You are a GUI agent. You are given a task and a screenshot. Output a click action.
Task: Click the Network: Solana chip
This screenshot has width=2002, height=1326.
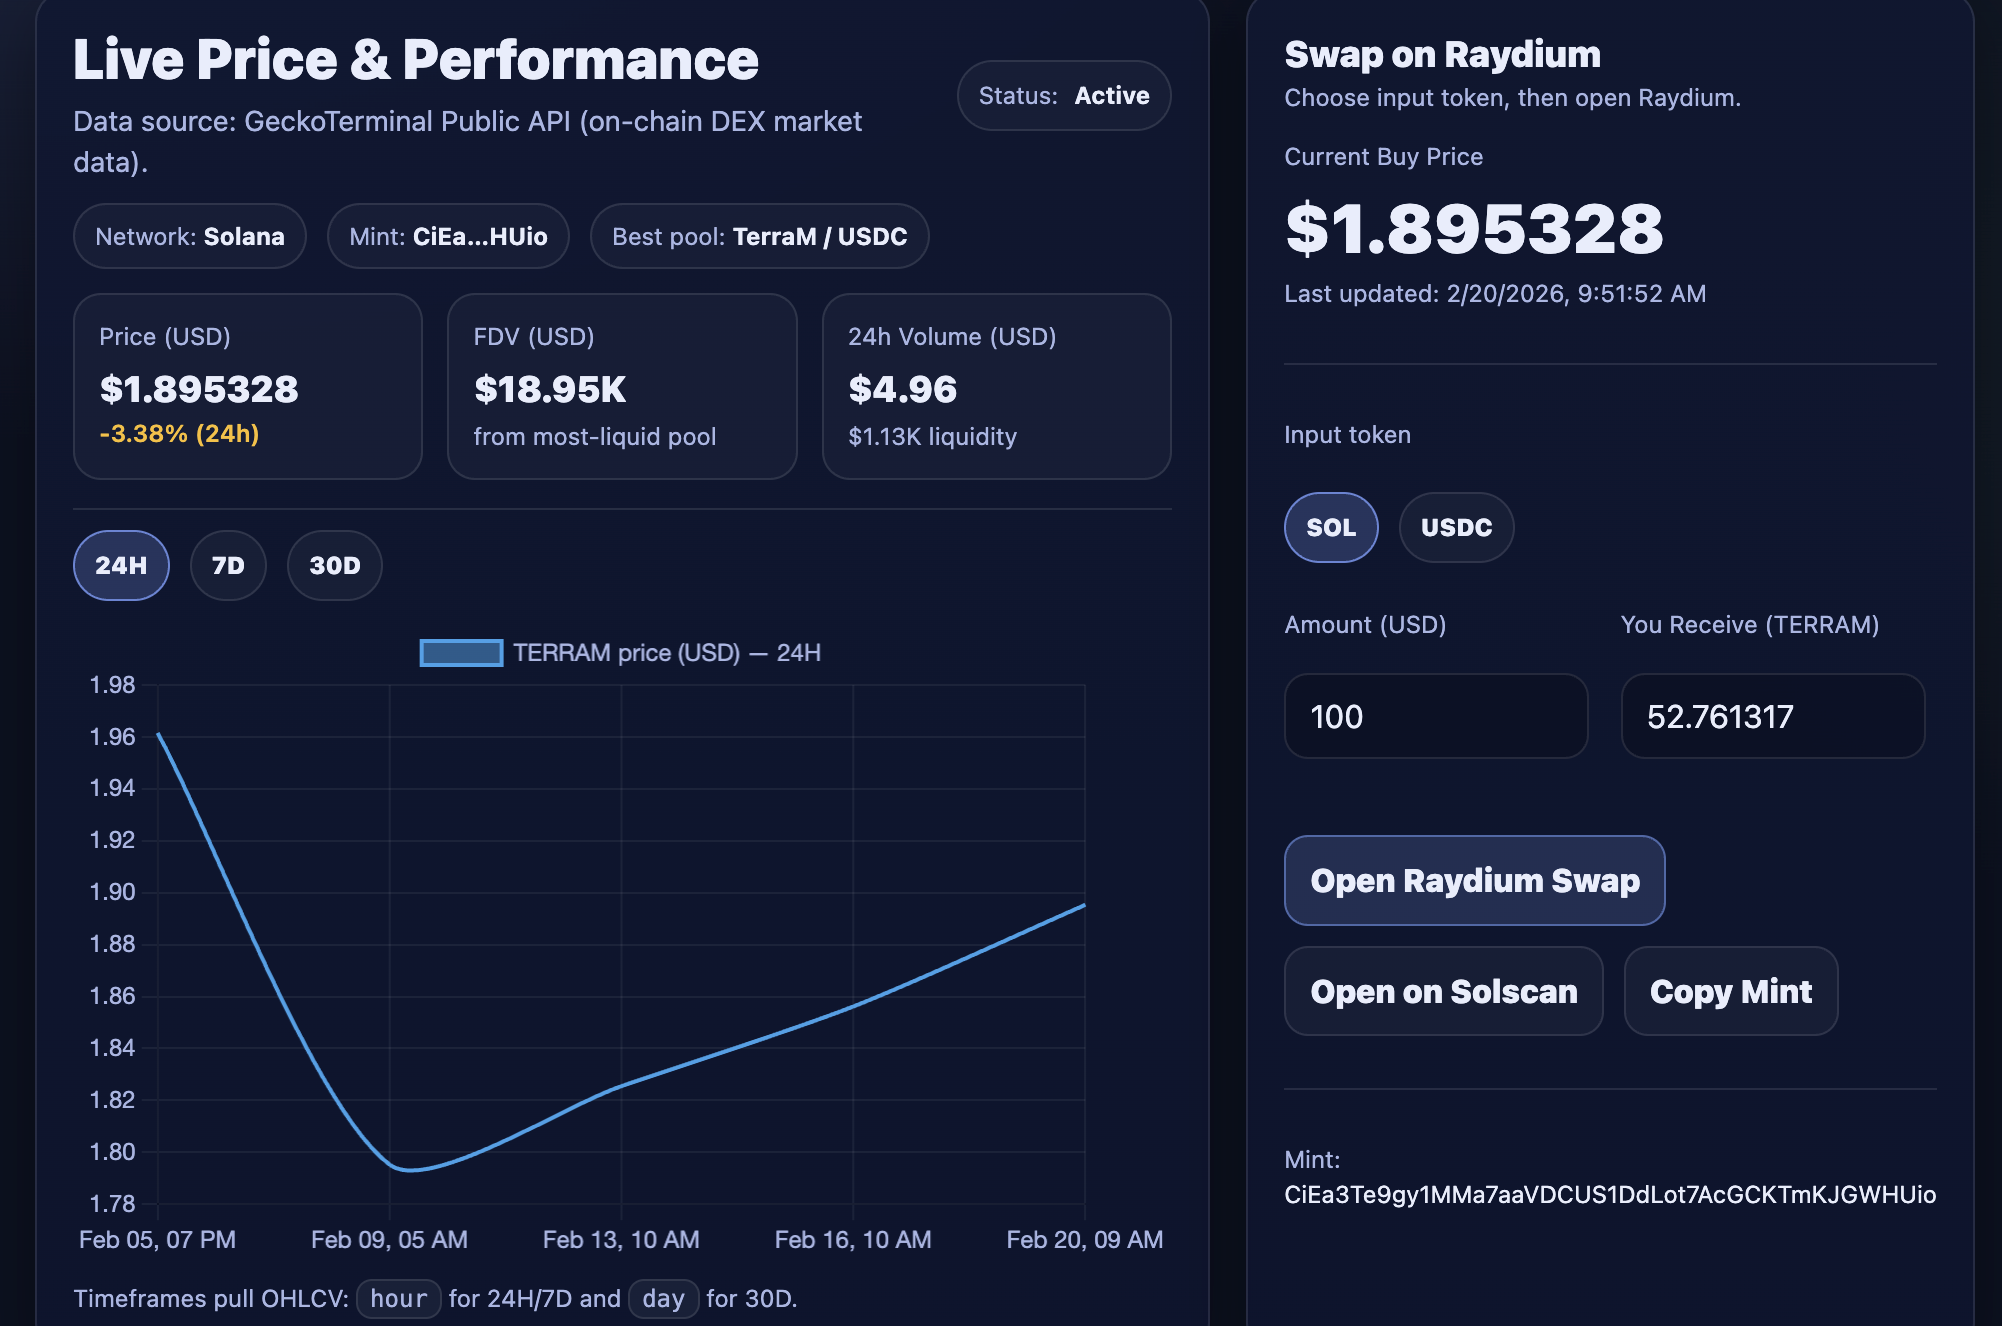[x=190, y=236]
